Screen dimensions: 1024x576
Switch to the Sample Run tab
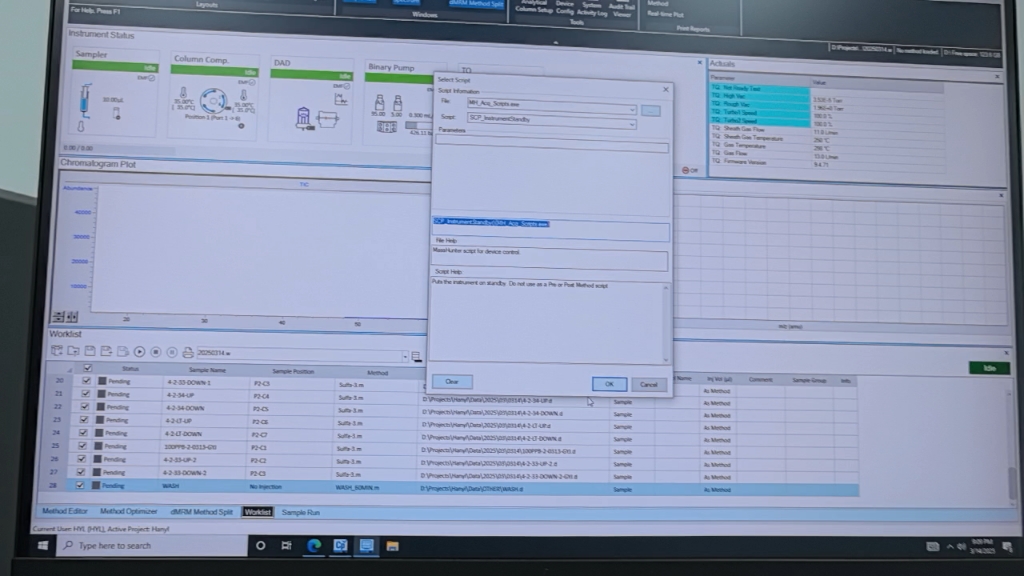[x=300, y=513]
